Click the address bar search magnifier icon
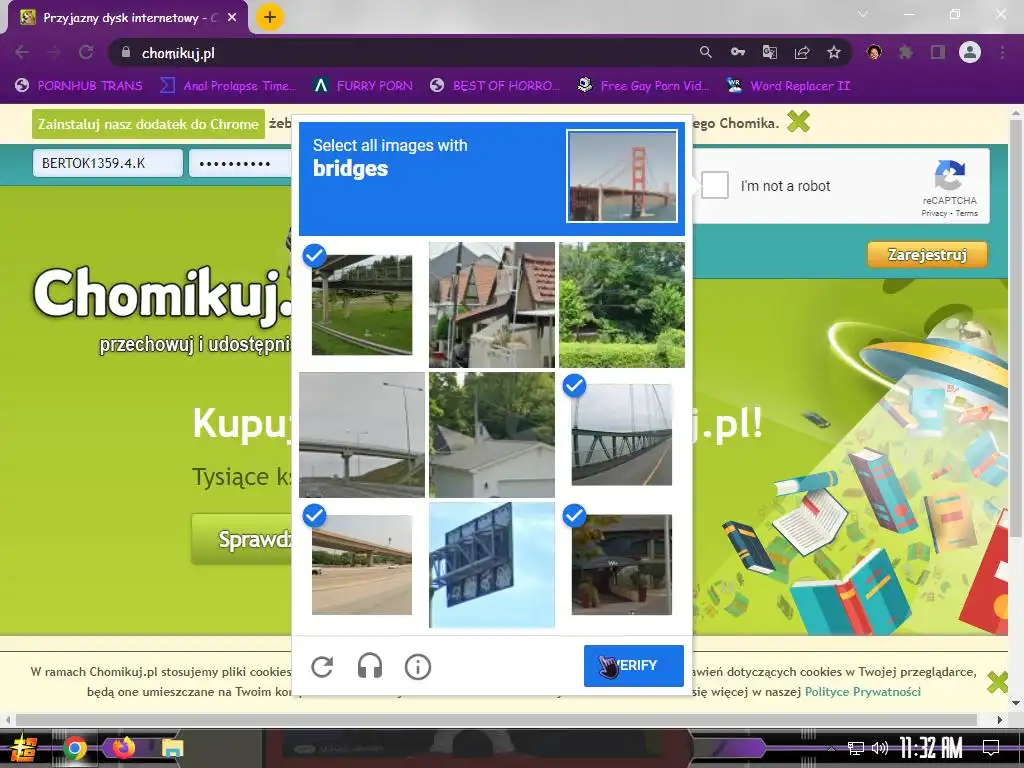1024x768 pixels. [x=705, y=52]
